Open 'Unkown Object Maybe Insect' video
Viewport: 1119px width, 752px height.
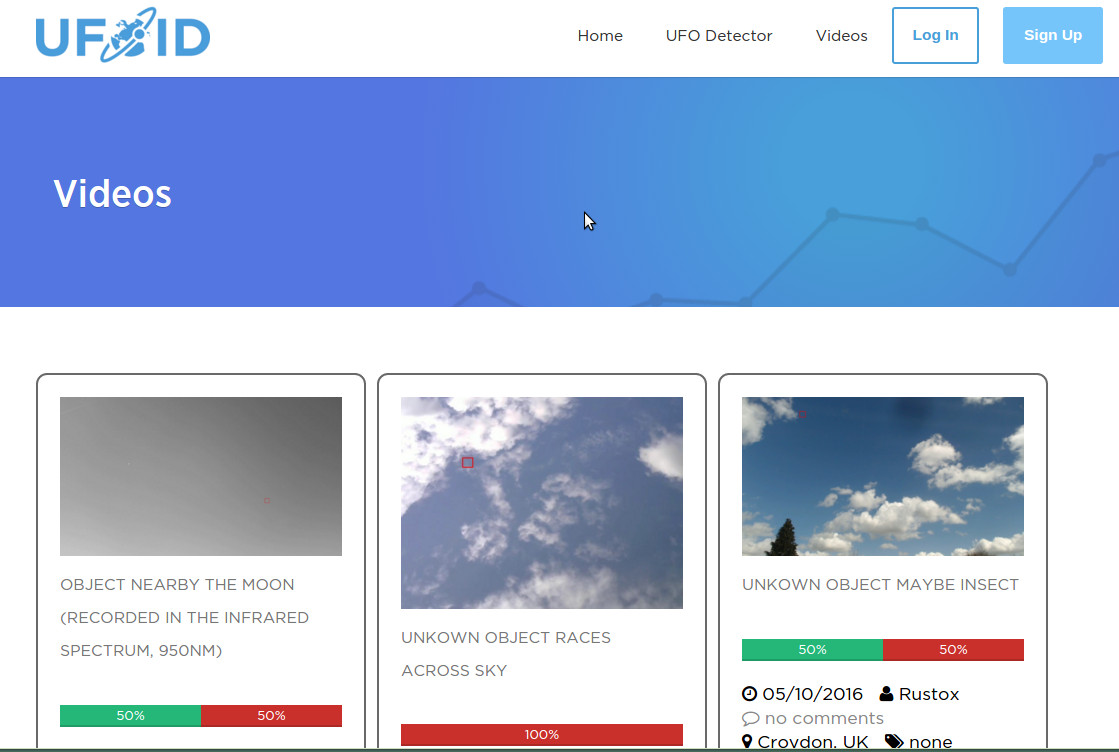pos(881,584)
